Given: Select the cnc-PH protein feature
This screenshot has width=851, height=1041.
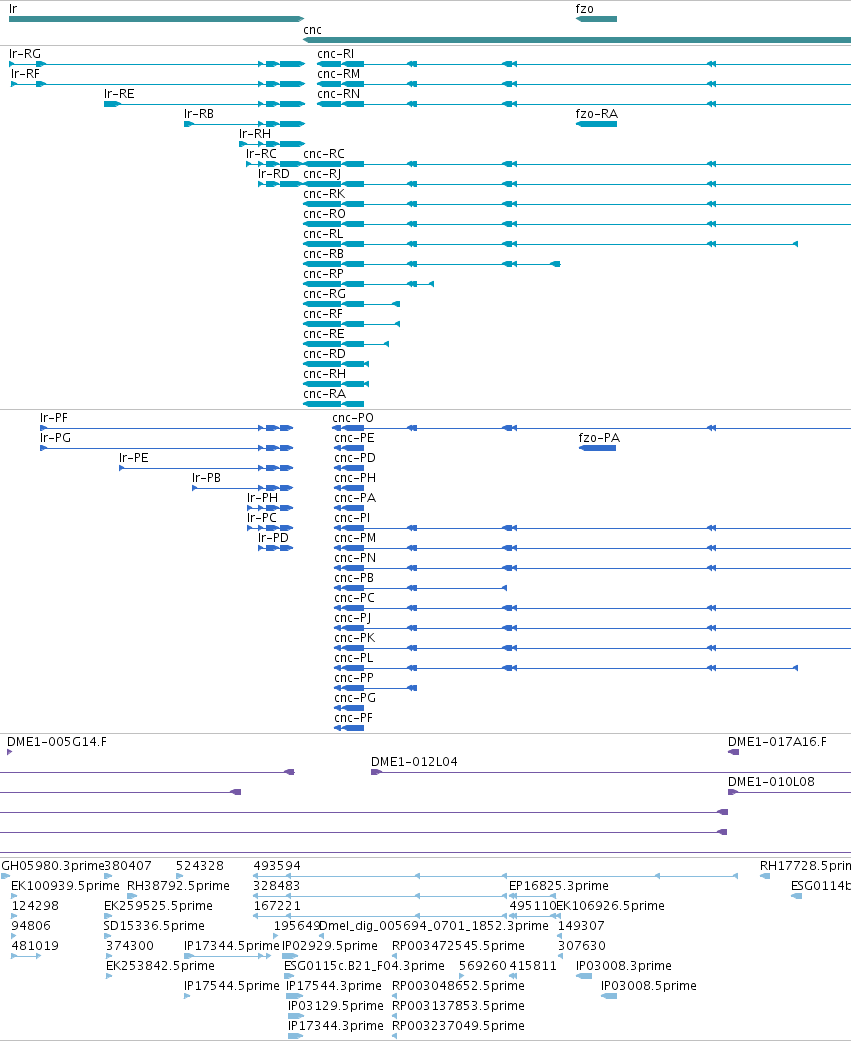Looking at the screenshot, I should pos(349,488).
